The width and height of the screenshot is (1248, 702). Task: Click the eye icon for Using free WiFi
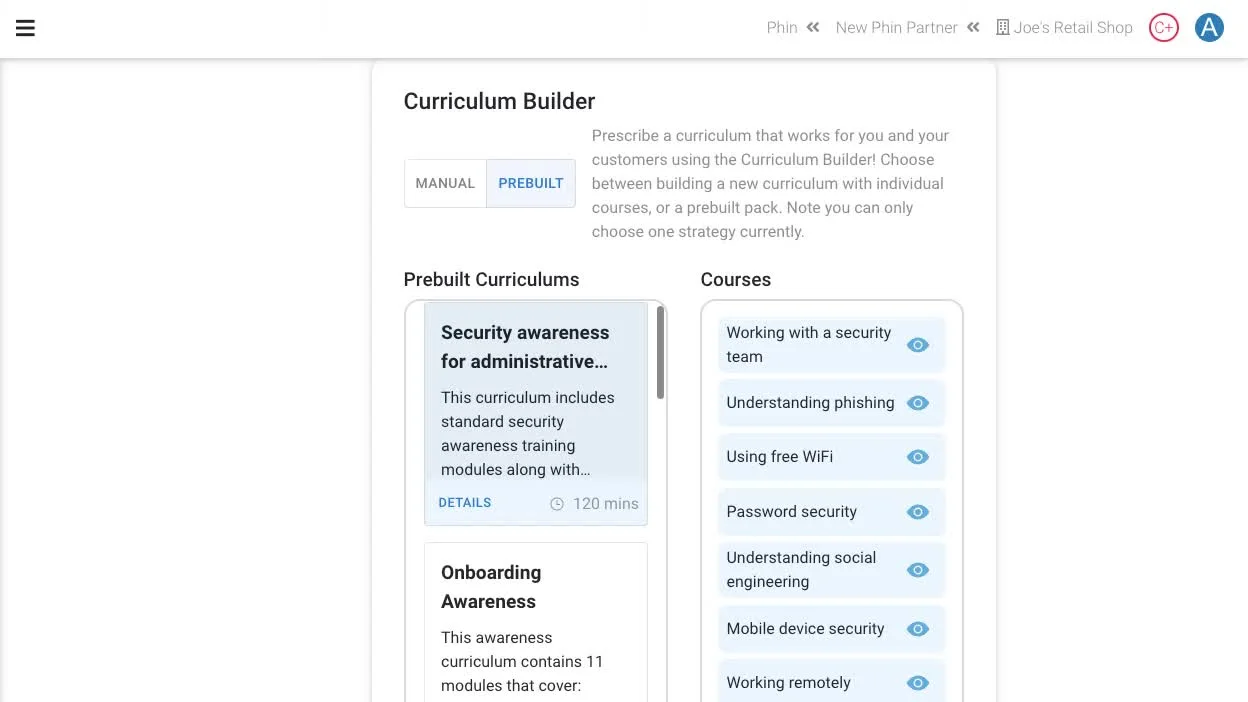tap(918, 457)
